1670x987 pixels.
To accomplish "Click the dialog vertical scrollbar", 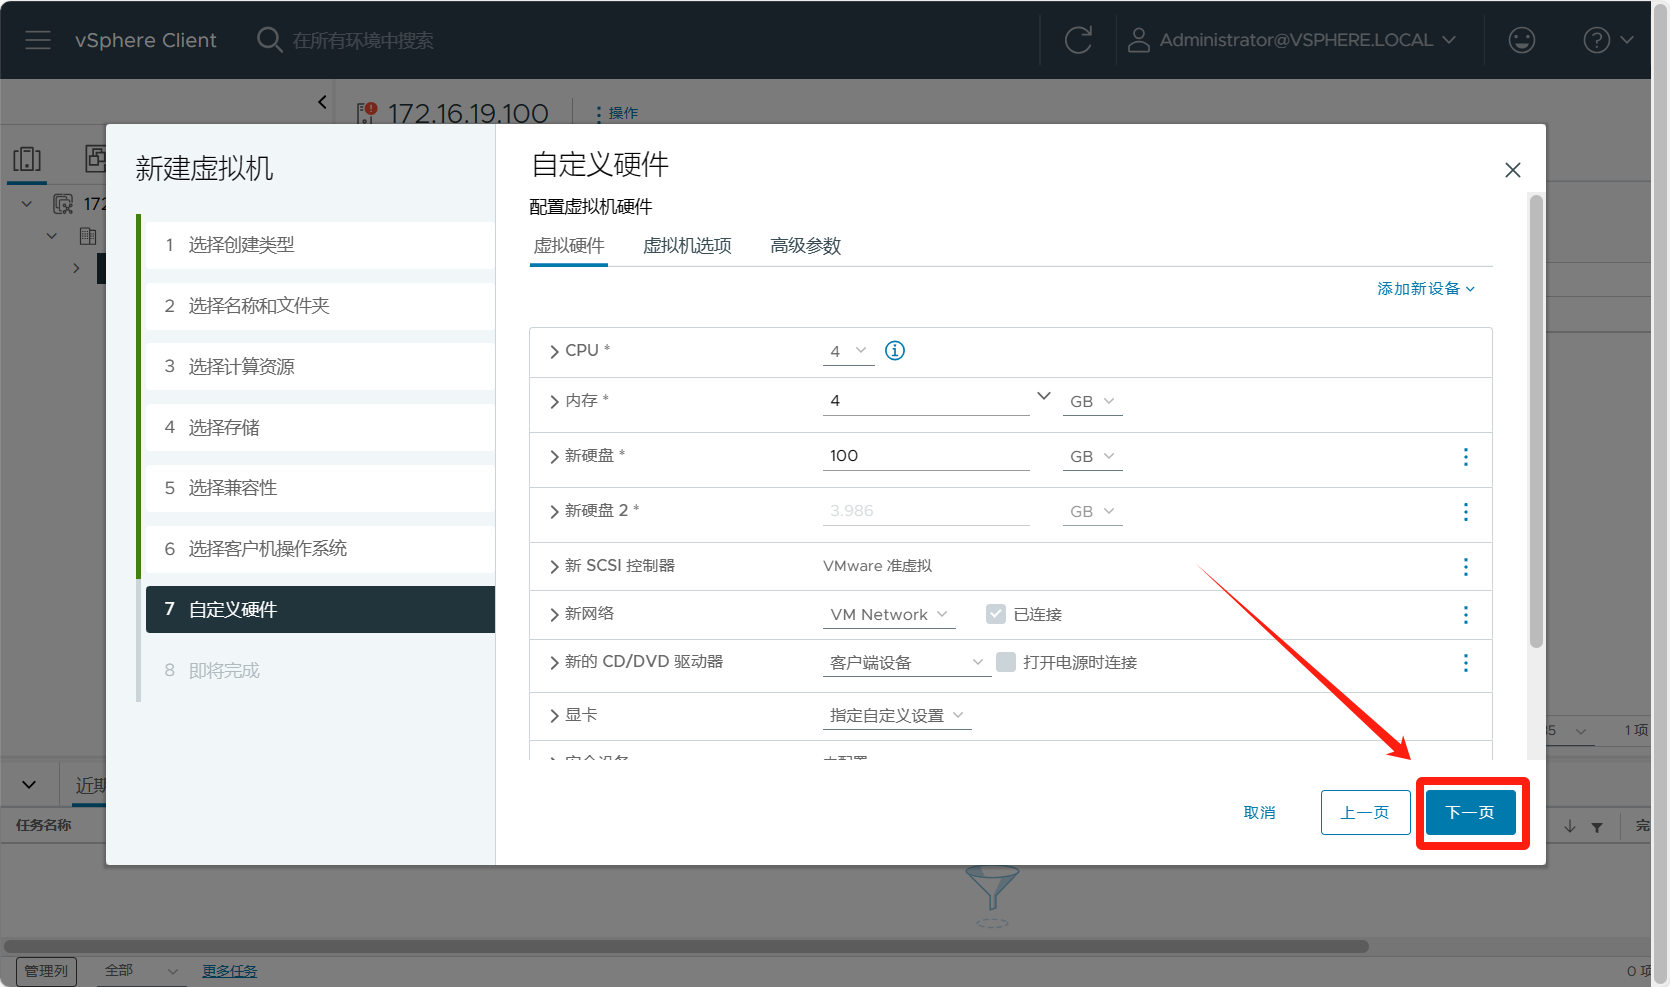I will click(x=1536, y=420).
